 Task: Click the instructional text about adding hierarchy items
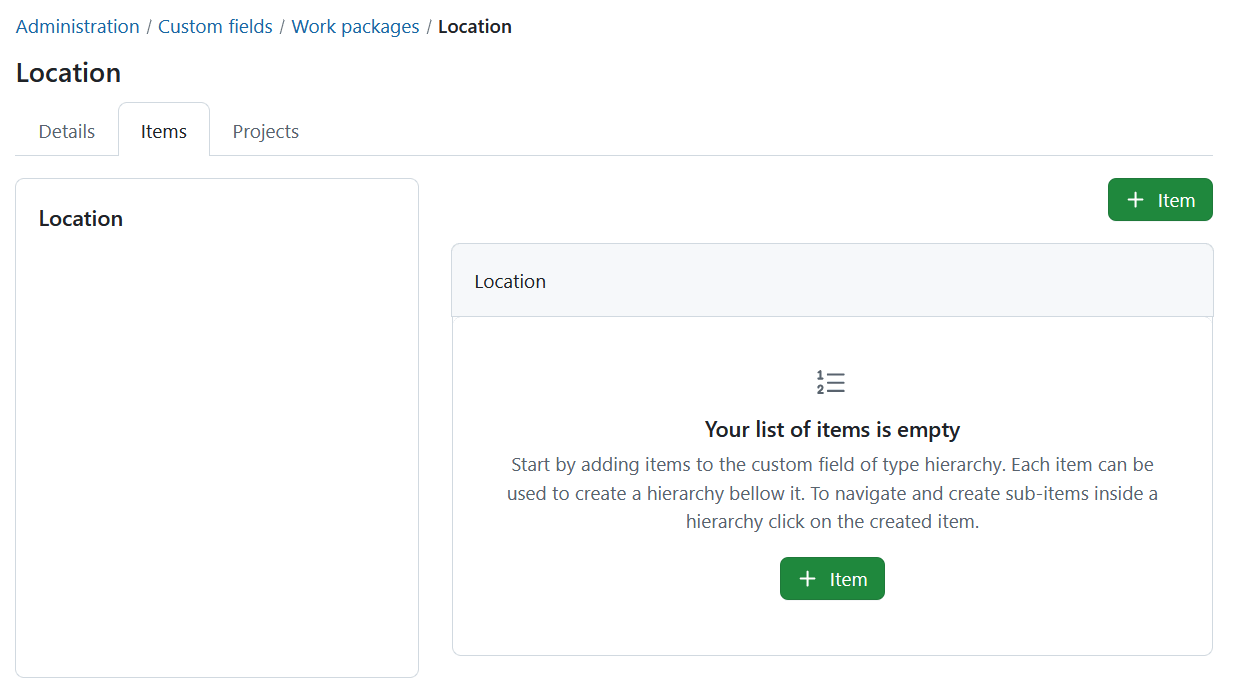[831, 492]
